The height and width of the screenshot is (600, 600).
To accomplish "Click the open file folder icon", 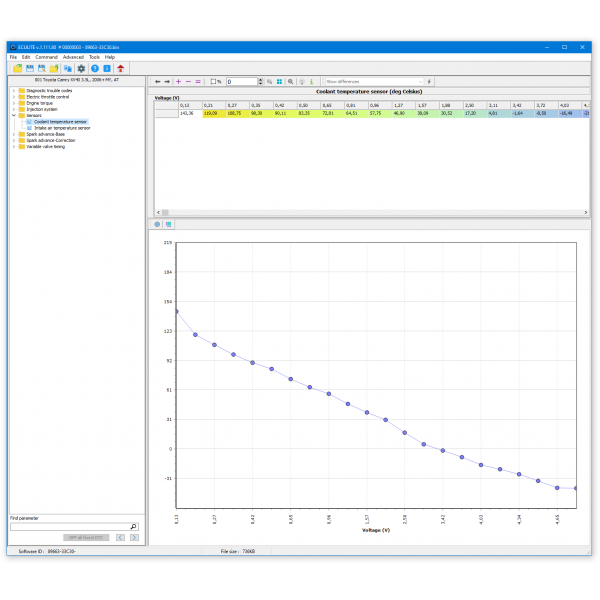I will 17,68.
